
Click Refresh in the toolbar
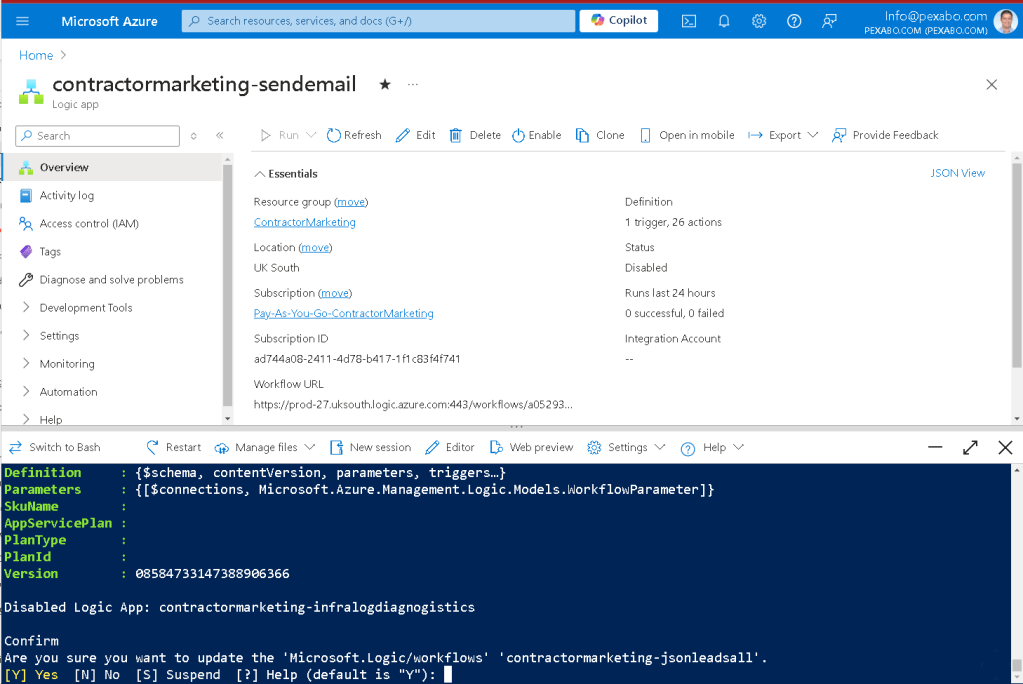pyautogui.click(x=354, y=135)
